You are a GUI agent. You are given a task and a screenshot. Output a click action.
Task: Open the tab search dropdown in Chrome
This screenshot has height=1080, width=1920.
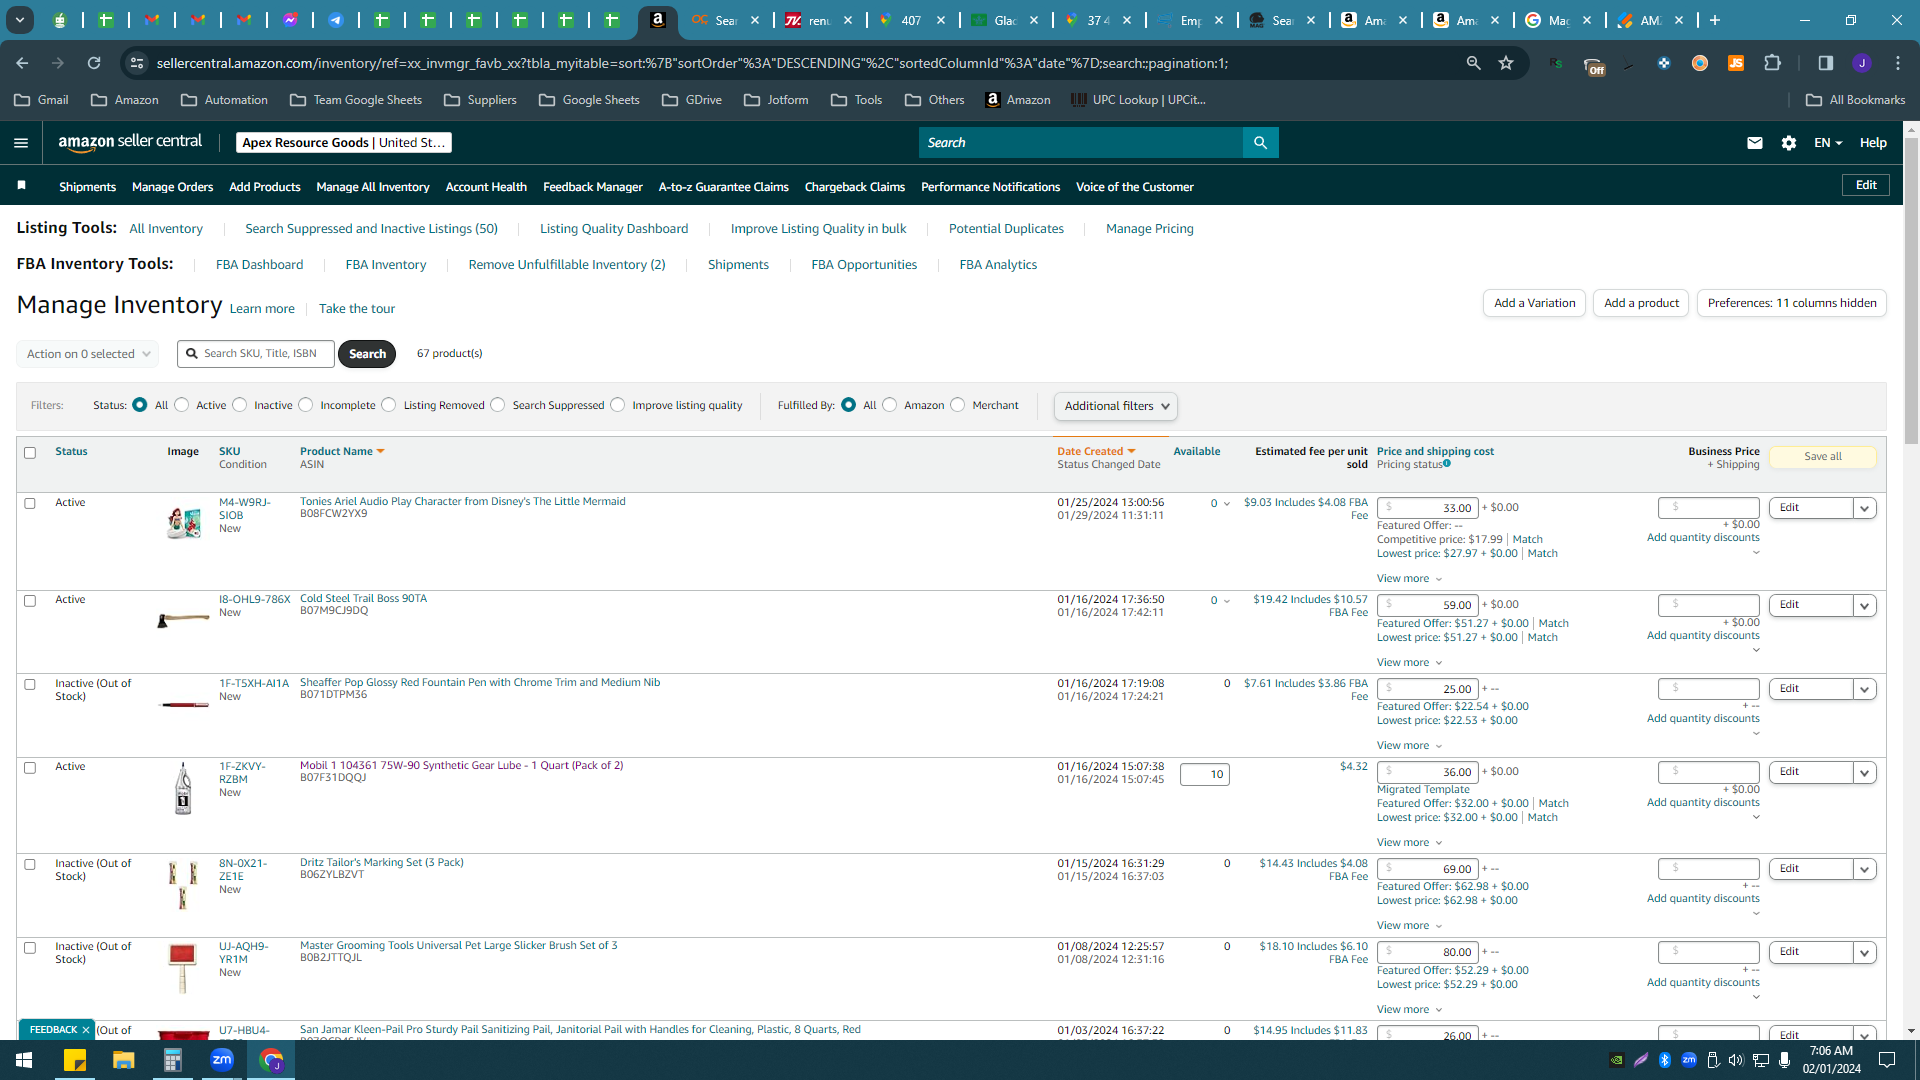(19, 20)
